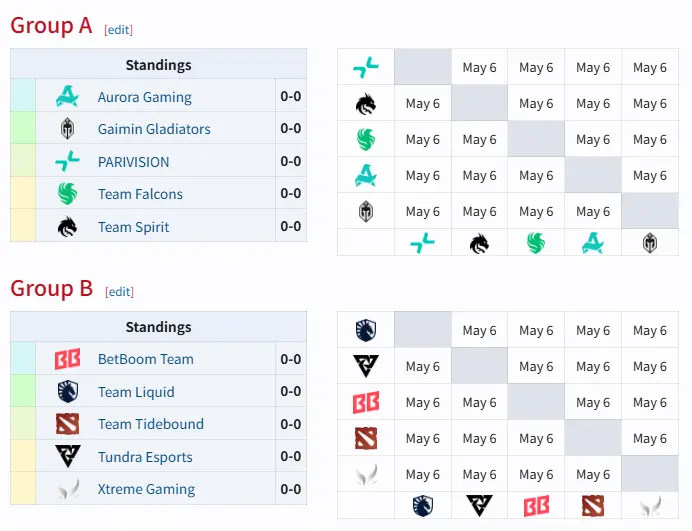Open the Aurora Gaming team link
The height and width of the screenshot is (531, 692).
pyautogui.click(x=145, y=97)
